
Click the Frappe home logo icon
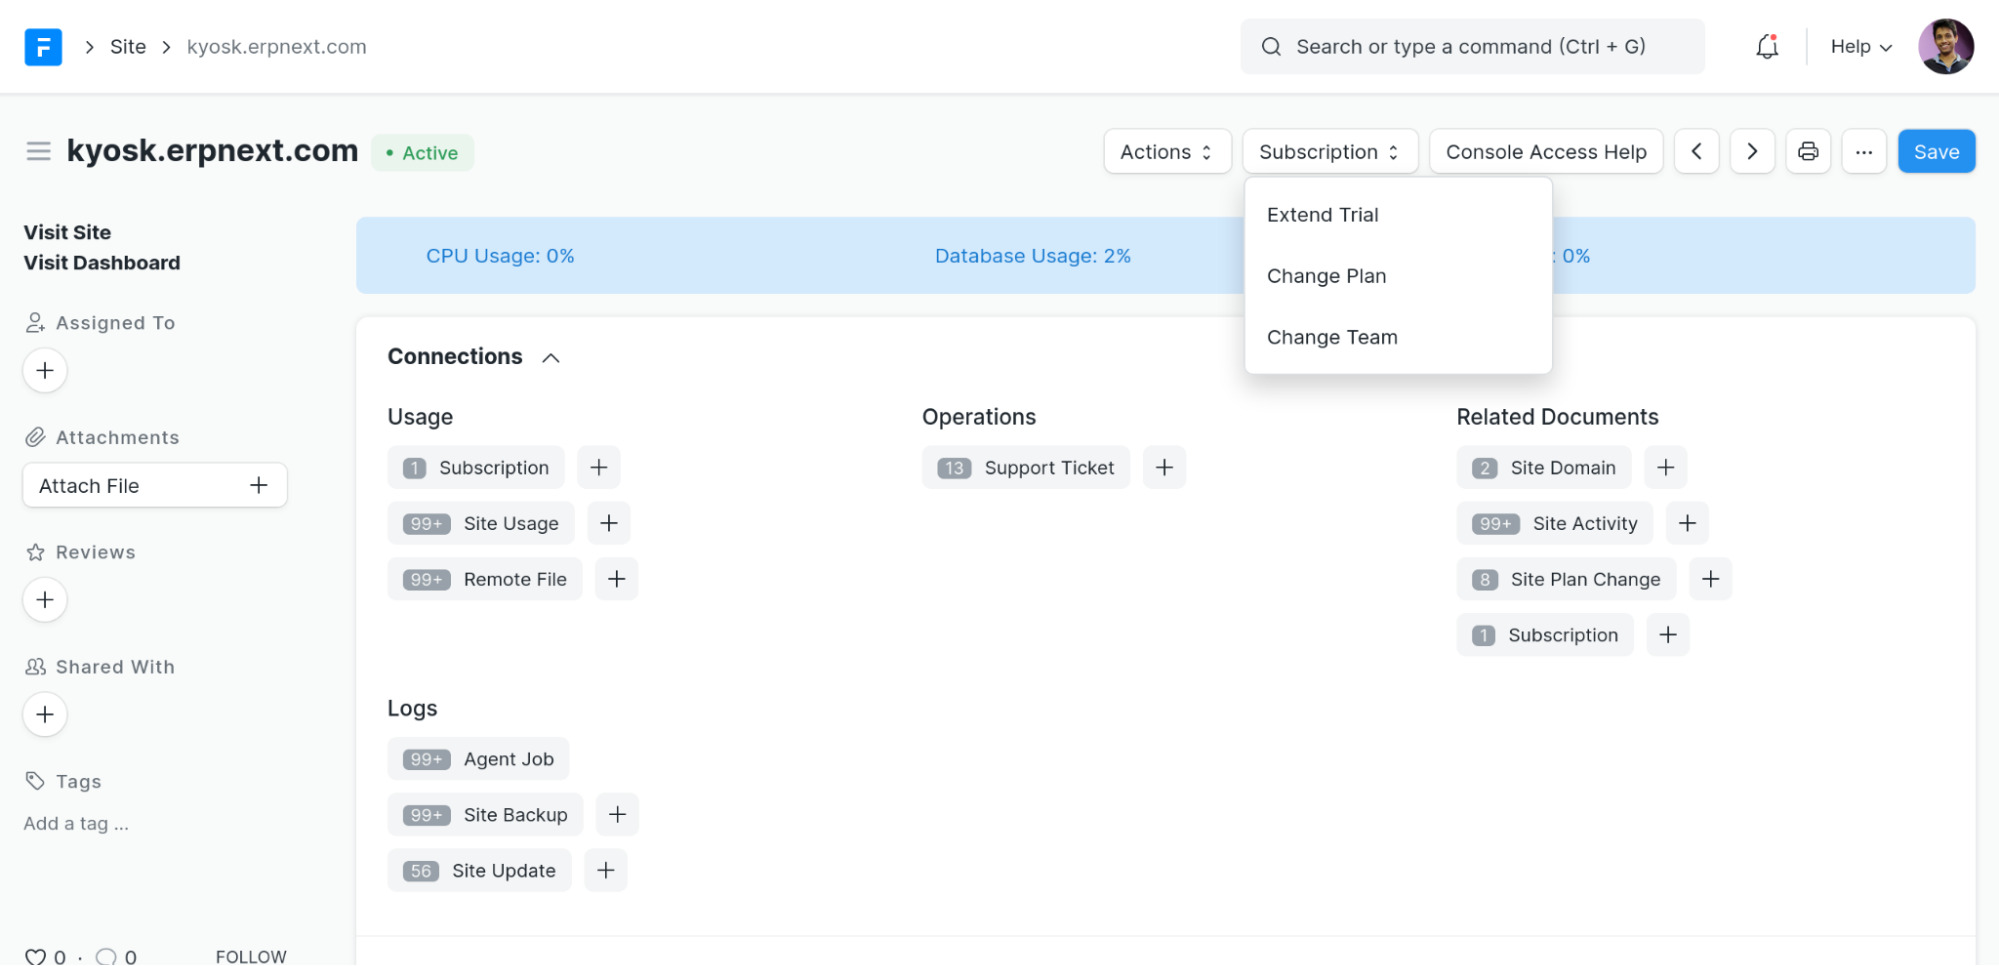click(43, 47)
